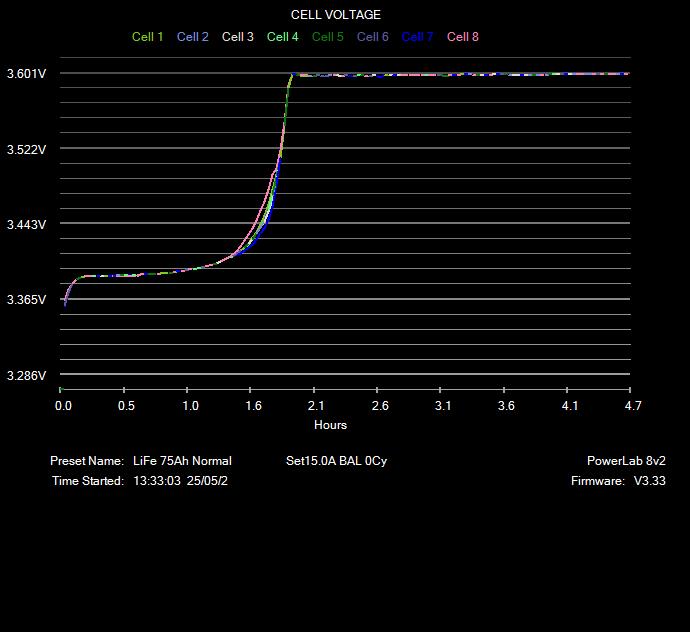Click the 0.0 x-axis tick label
The width and height of the screenshot is (690, 632).
(63, 406)
